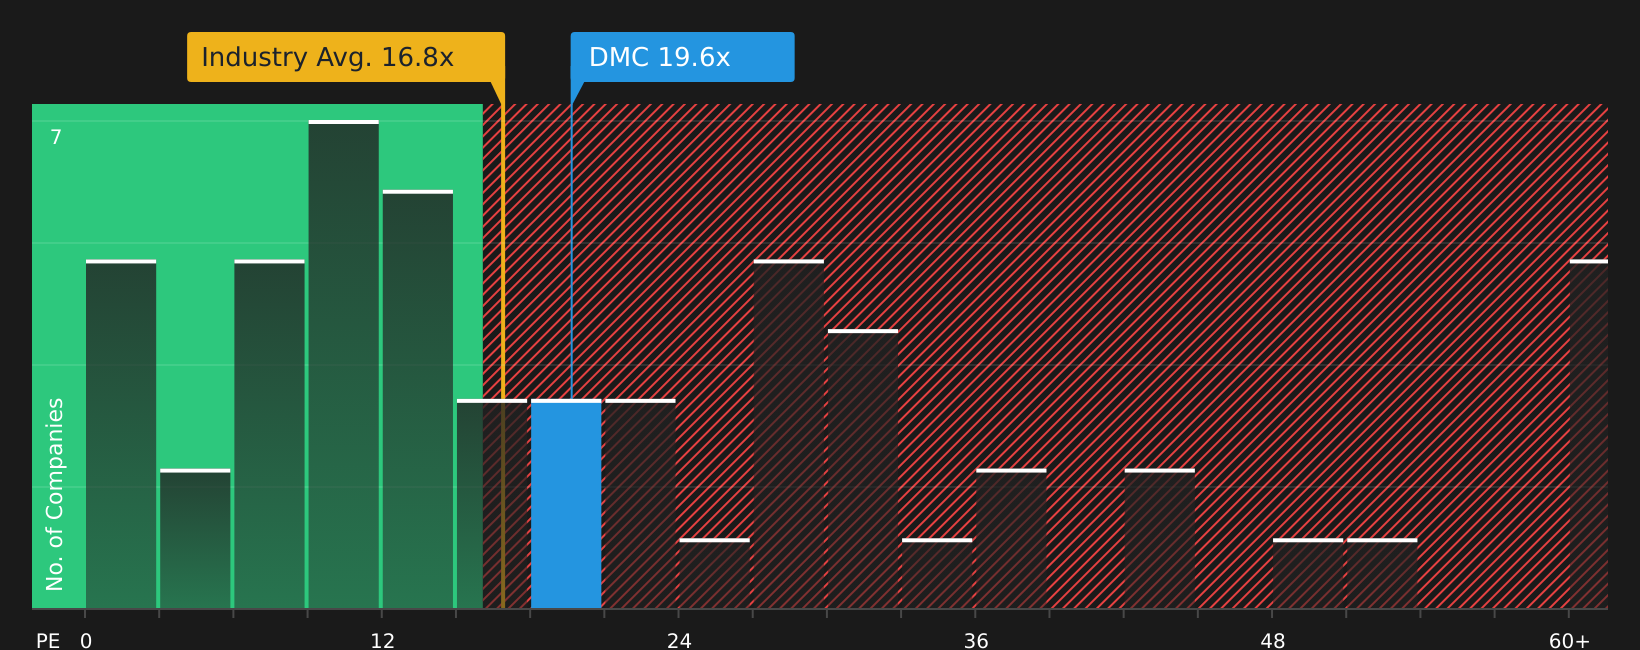Click the first bar, PE 0 to 3
This screenshot has height=650, width=1640.
(x=121, y=434)
